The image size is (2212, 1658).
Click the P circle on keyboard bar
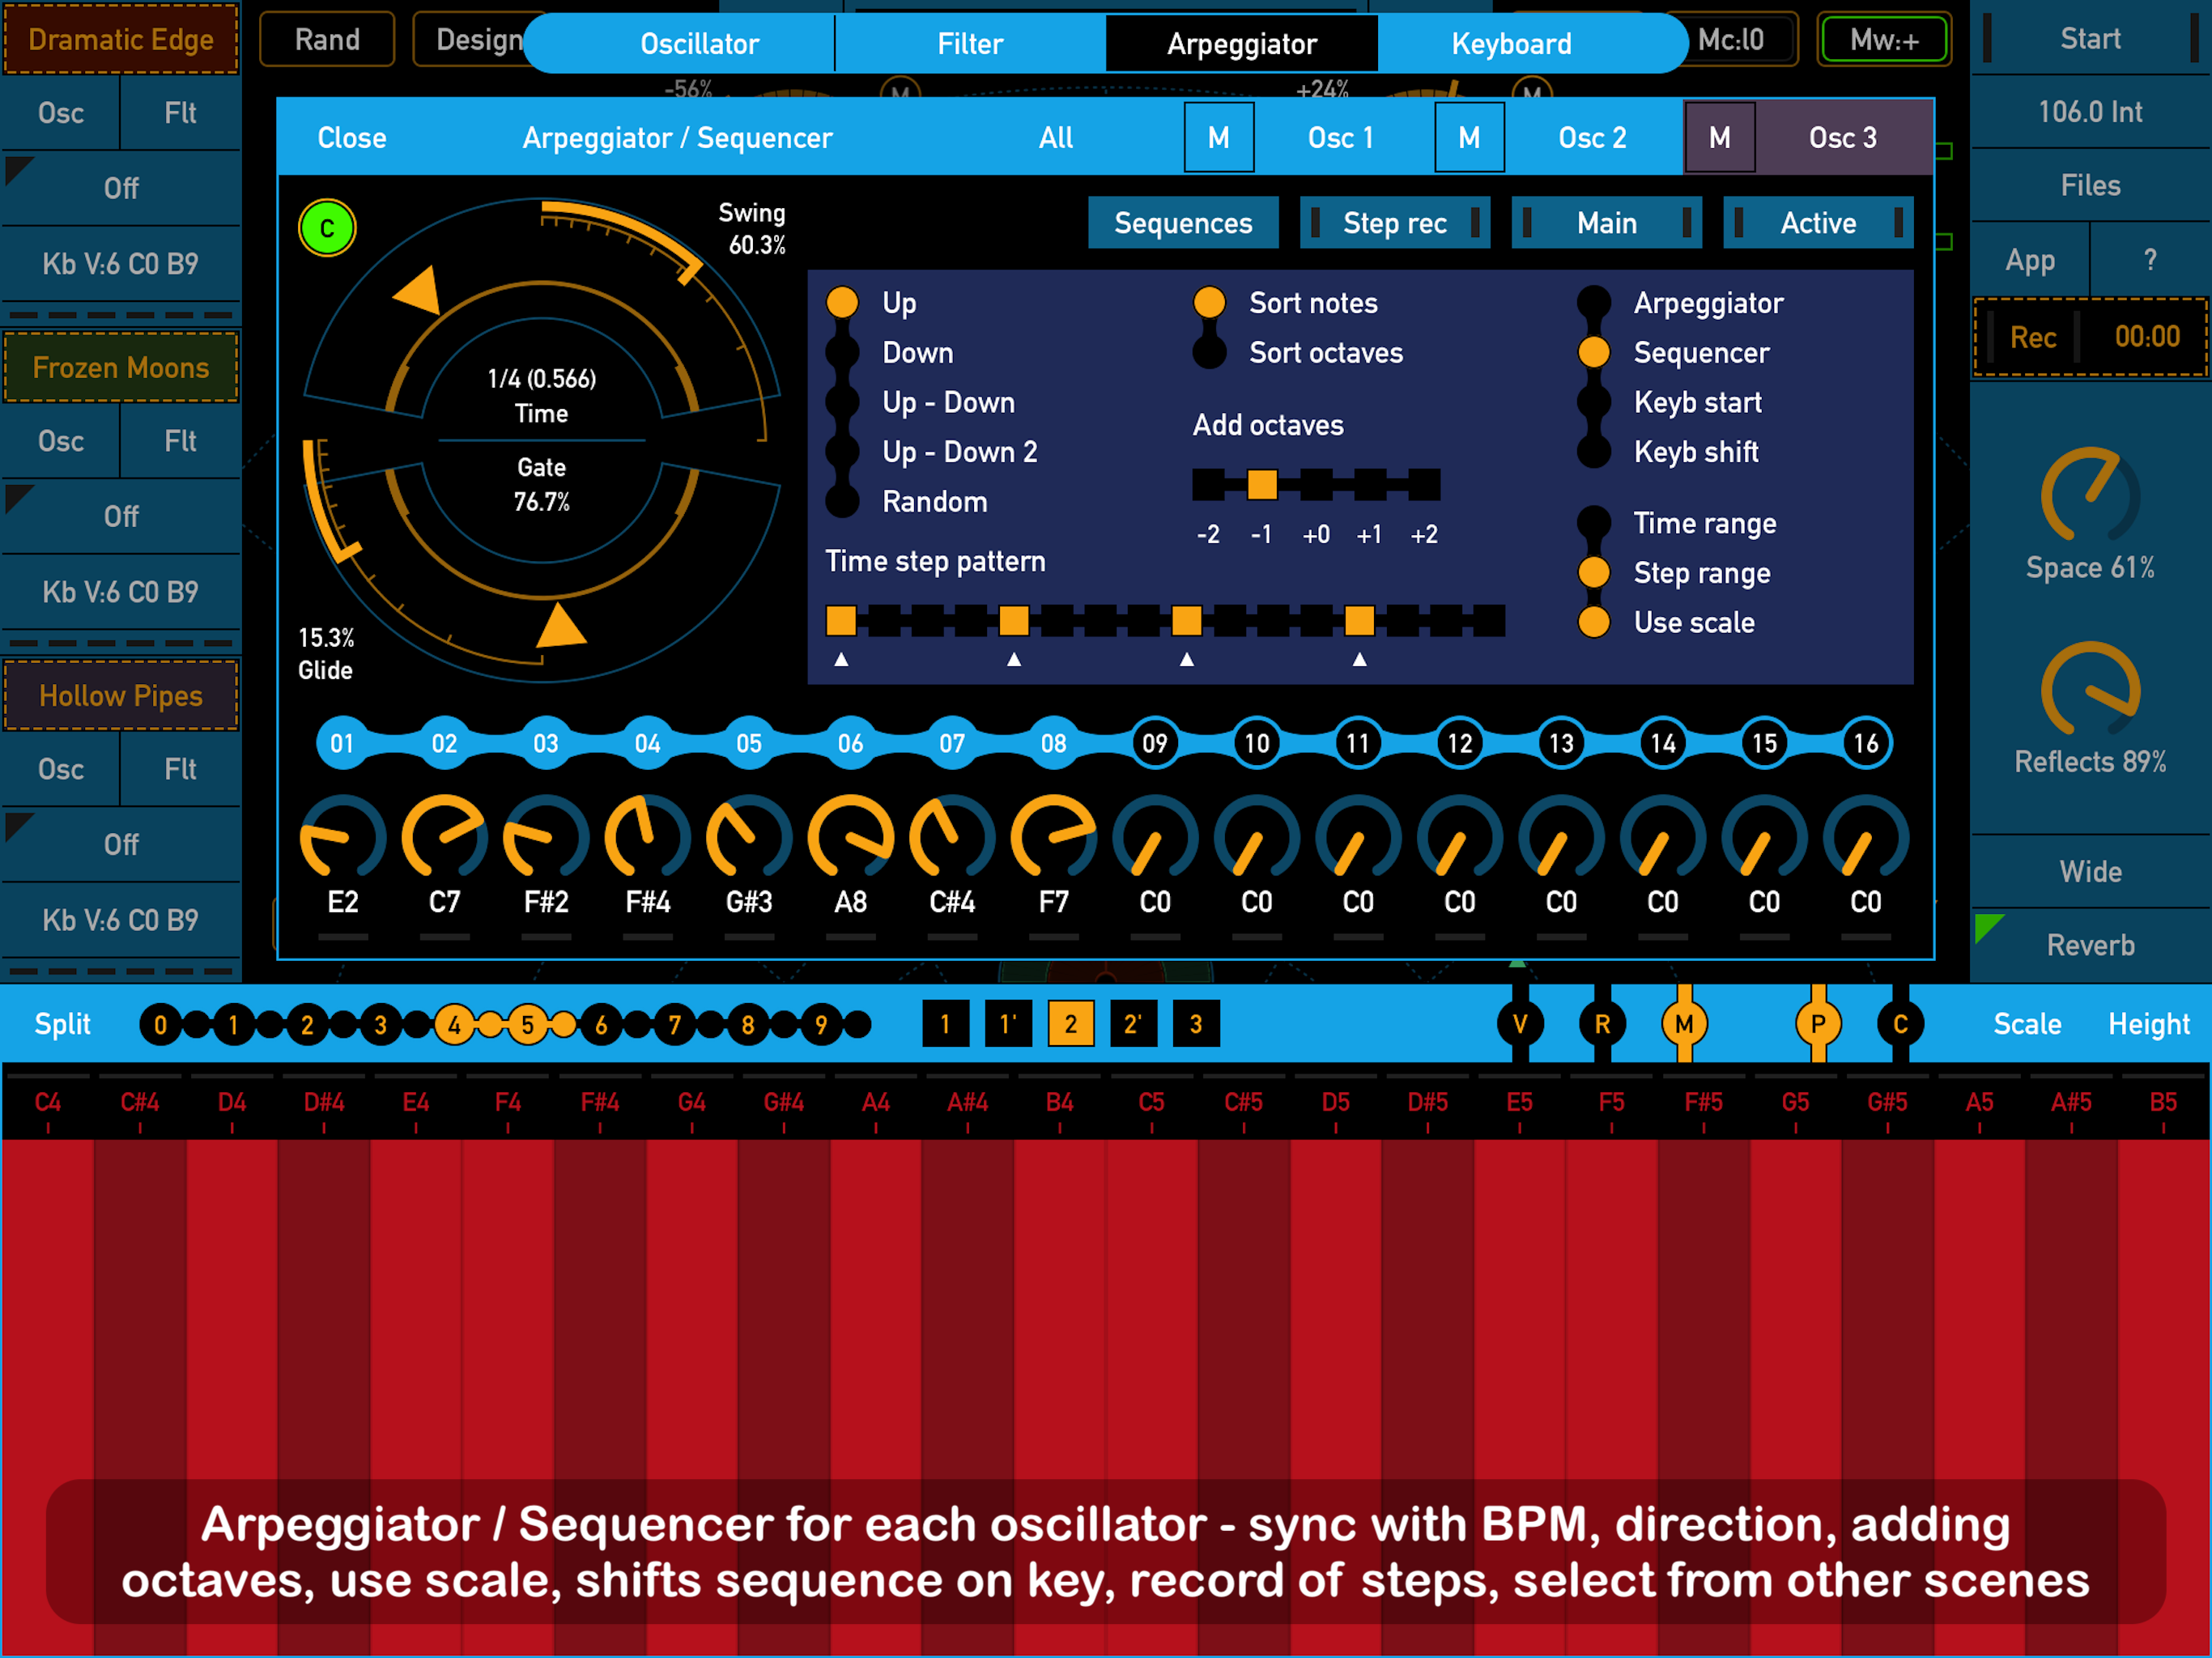[1818, 1024]
